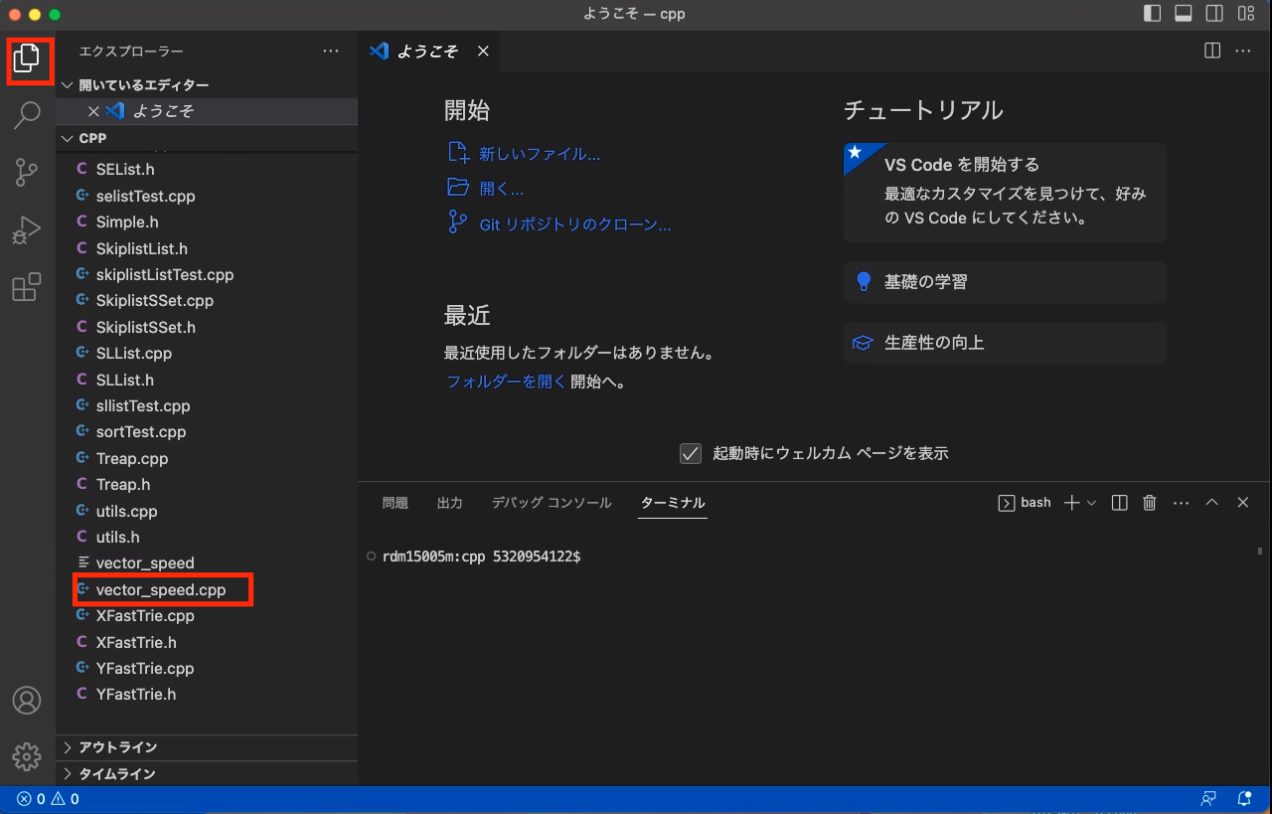The width and height of the screenshot is (1272, 814).
Task: Click the フォルダーを開く link
Action: click(506, 381)
